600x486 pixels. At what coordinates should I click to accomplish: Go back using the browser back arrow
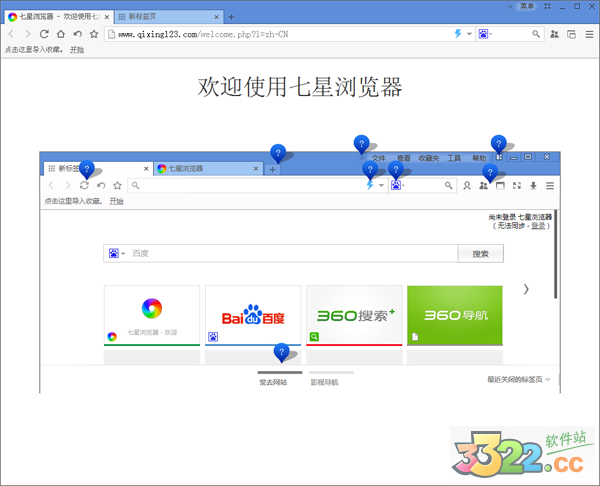(x=11, y=34)
